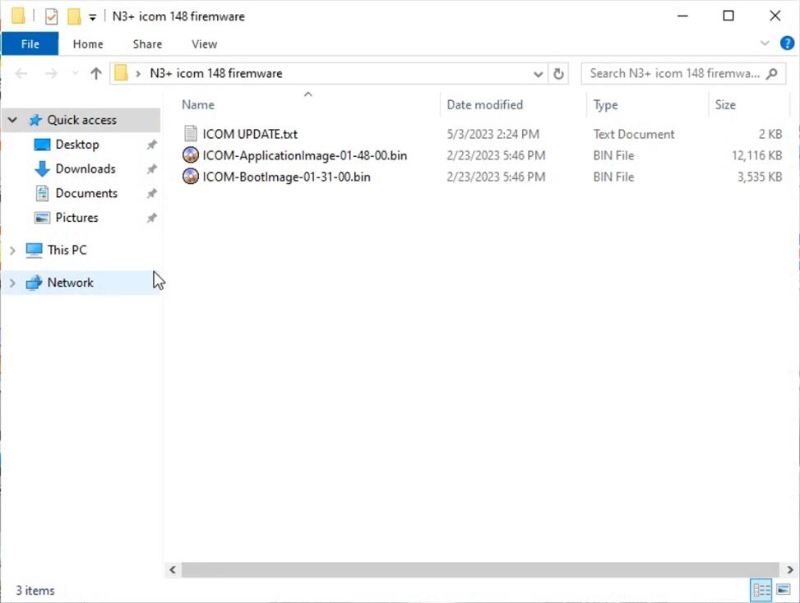Click the pin icon next to Downloads
Image resolution: width=800 pixels, height=603 pixels.
[x=152, y=169]
